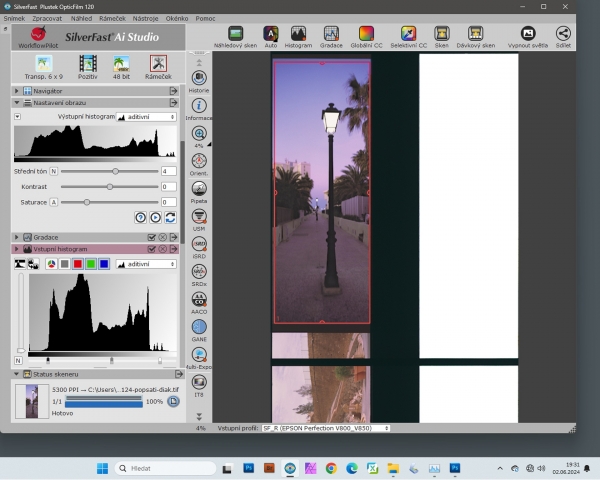
Task: Click the Sdílet share icon
Action: (563, 37)
